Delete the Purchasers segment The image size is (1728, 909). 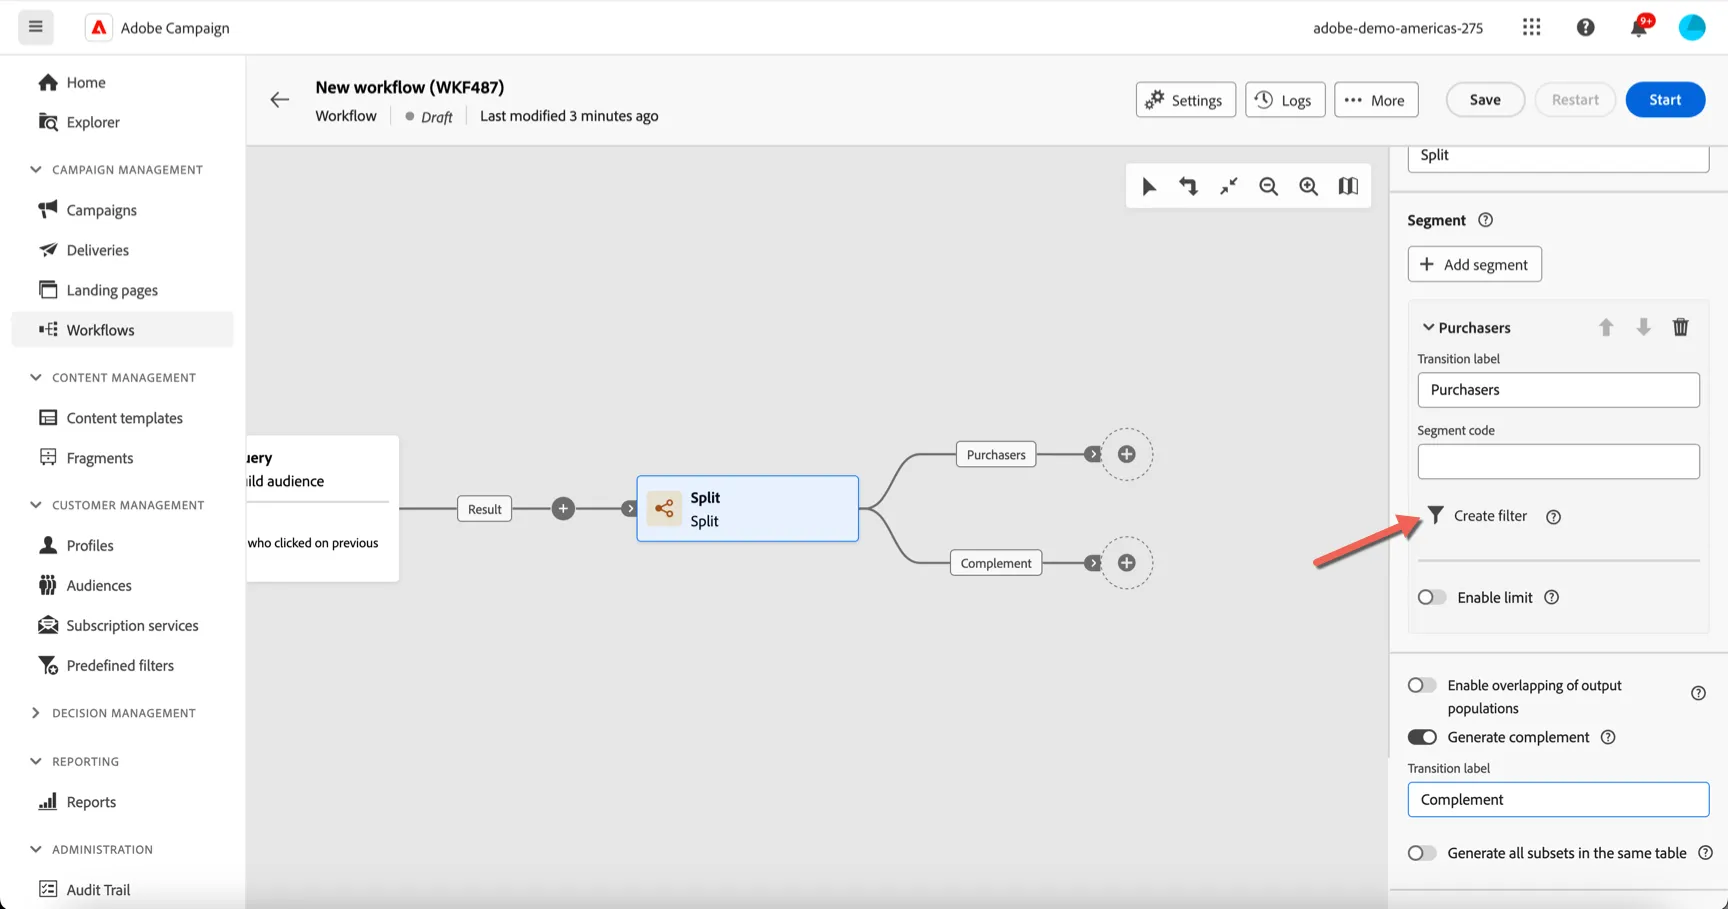click(x=1681, y=327)
